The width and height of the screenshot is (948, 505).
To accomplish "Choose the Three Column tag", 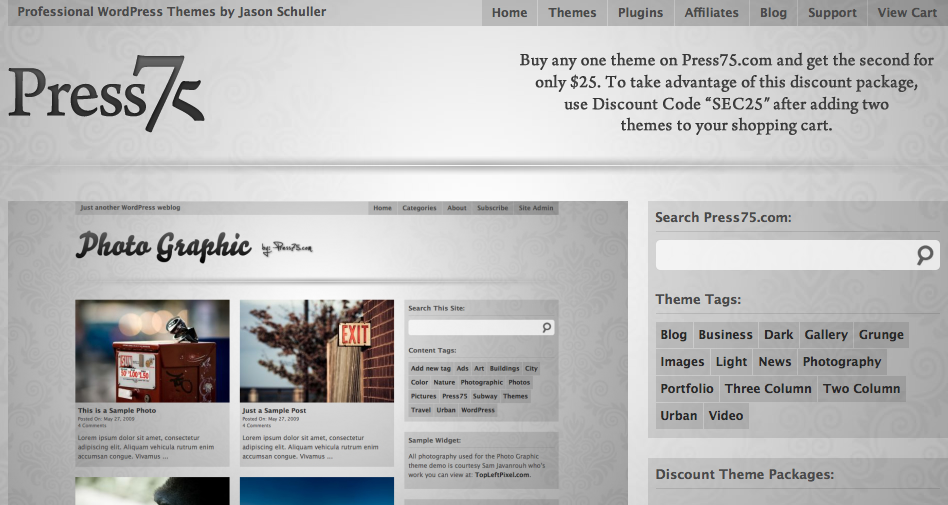I will 768,389.
